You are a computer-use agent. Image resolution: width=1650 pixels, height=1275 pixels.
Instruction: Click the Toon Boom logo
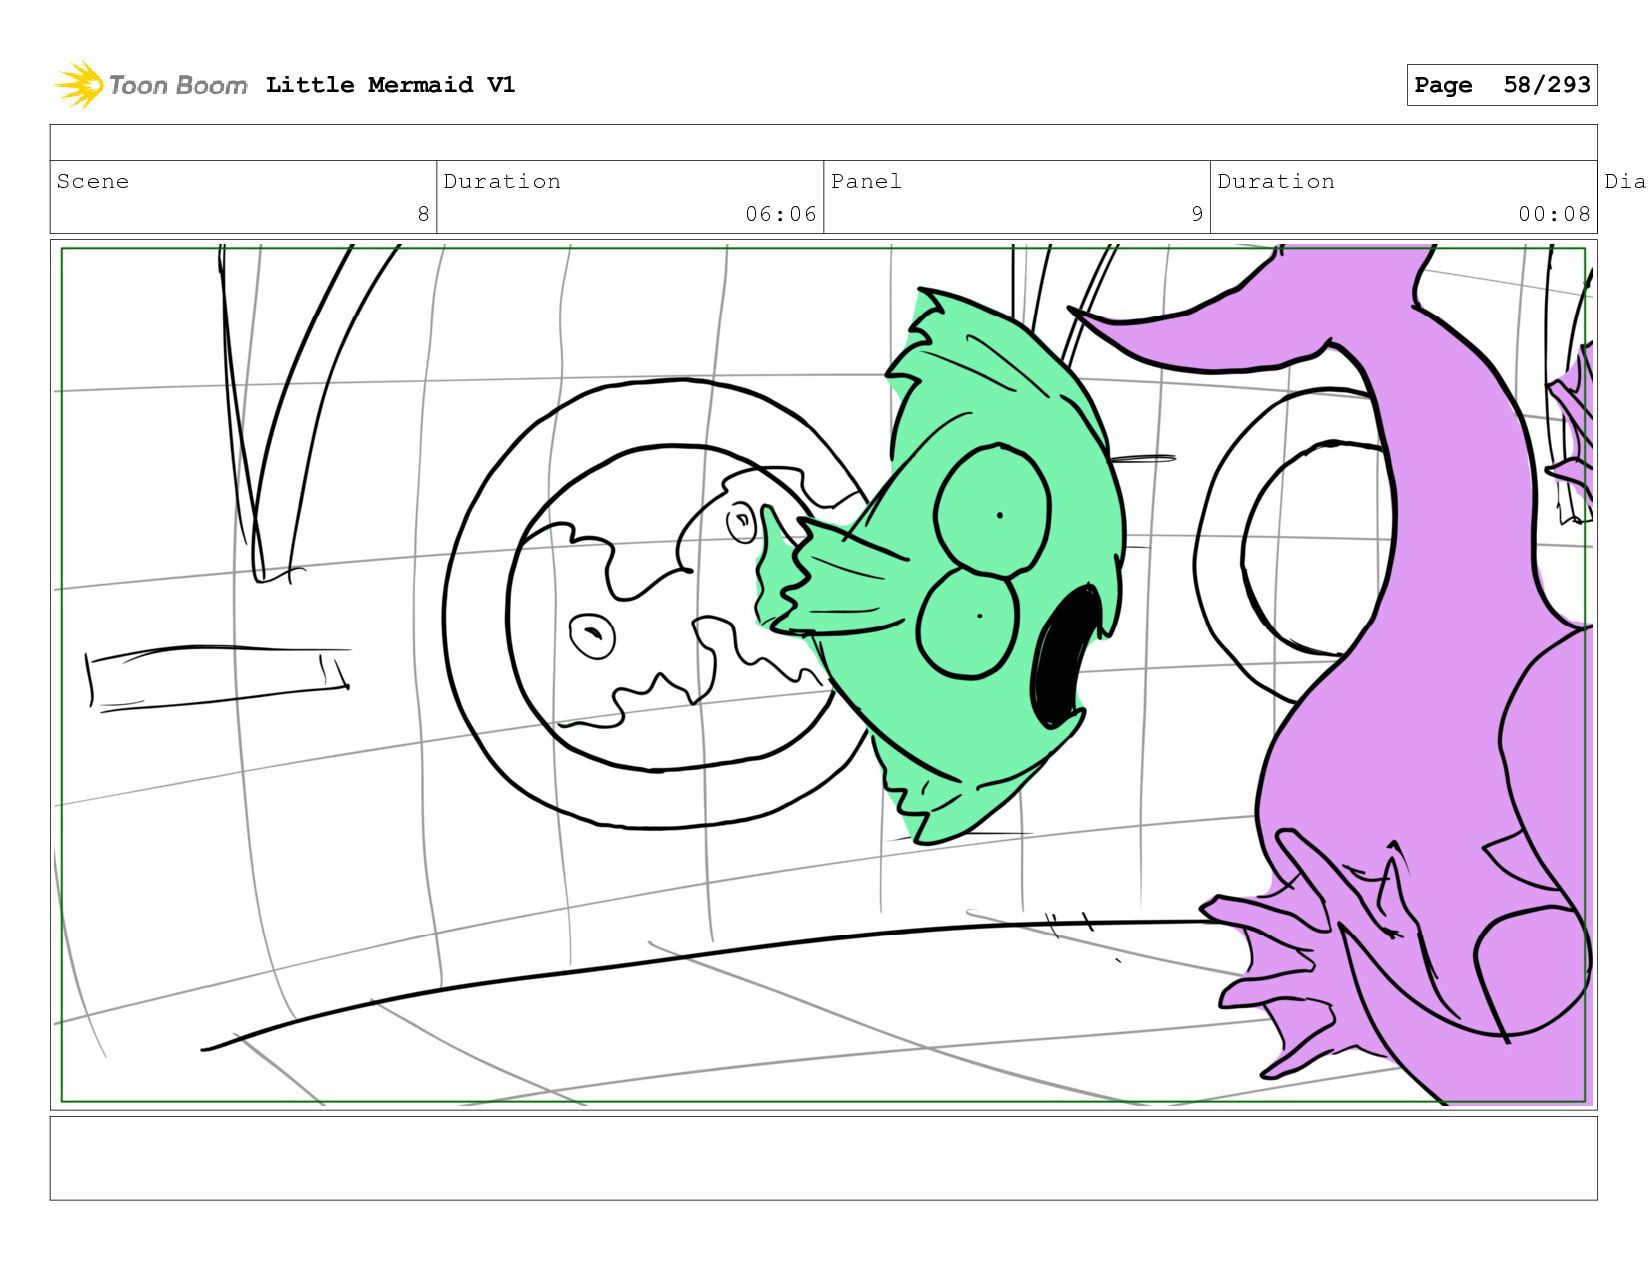(x=150, y=85)
